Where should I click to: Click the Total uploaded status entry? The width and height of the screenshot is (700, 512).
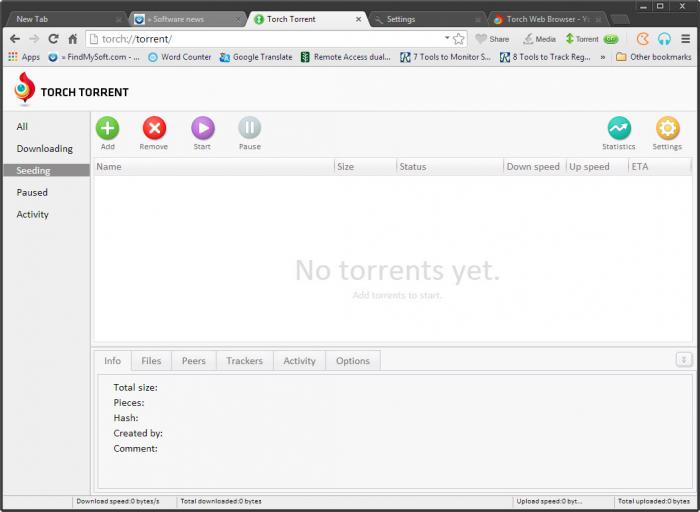(x=654, y=501)
